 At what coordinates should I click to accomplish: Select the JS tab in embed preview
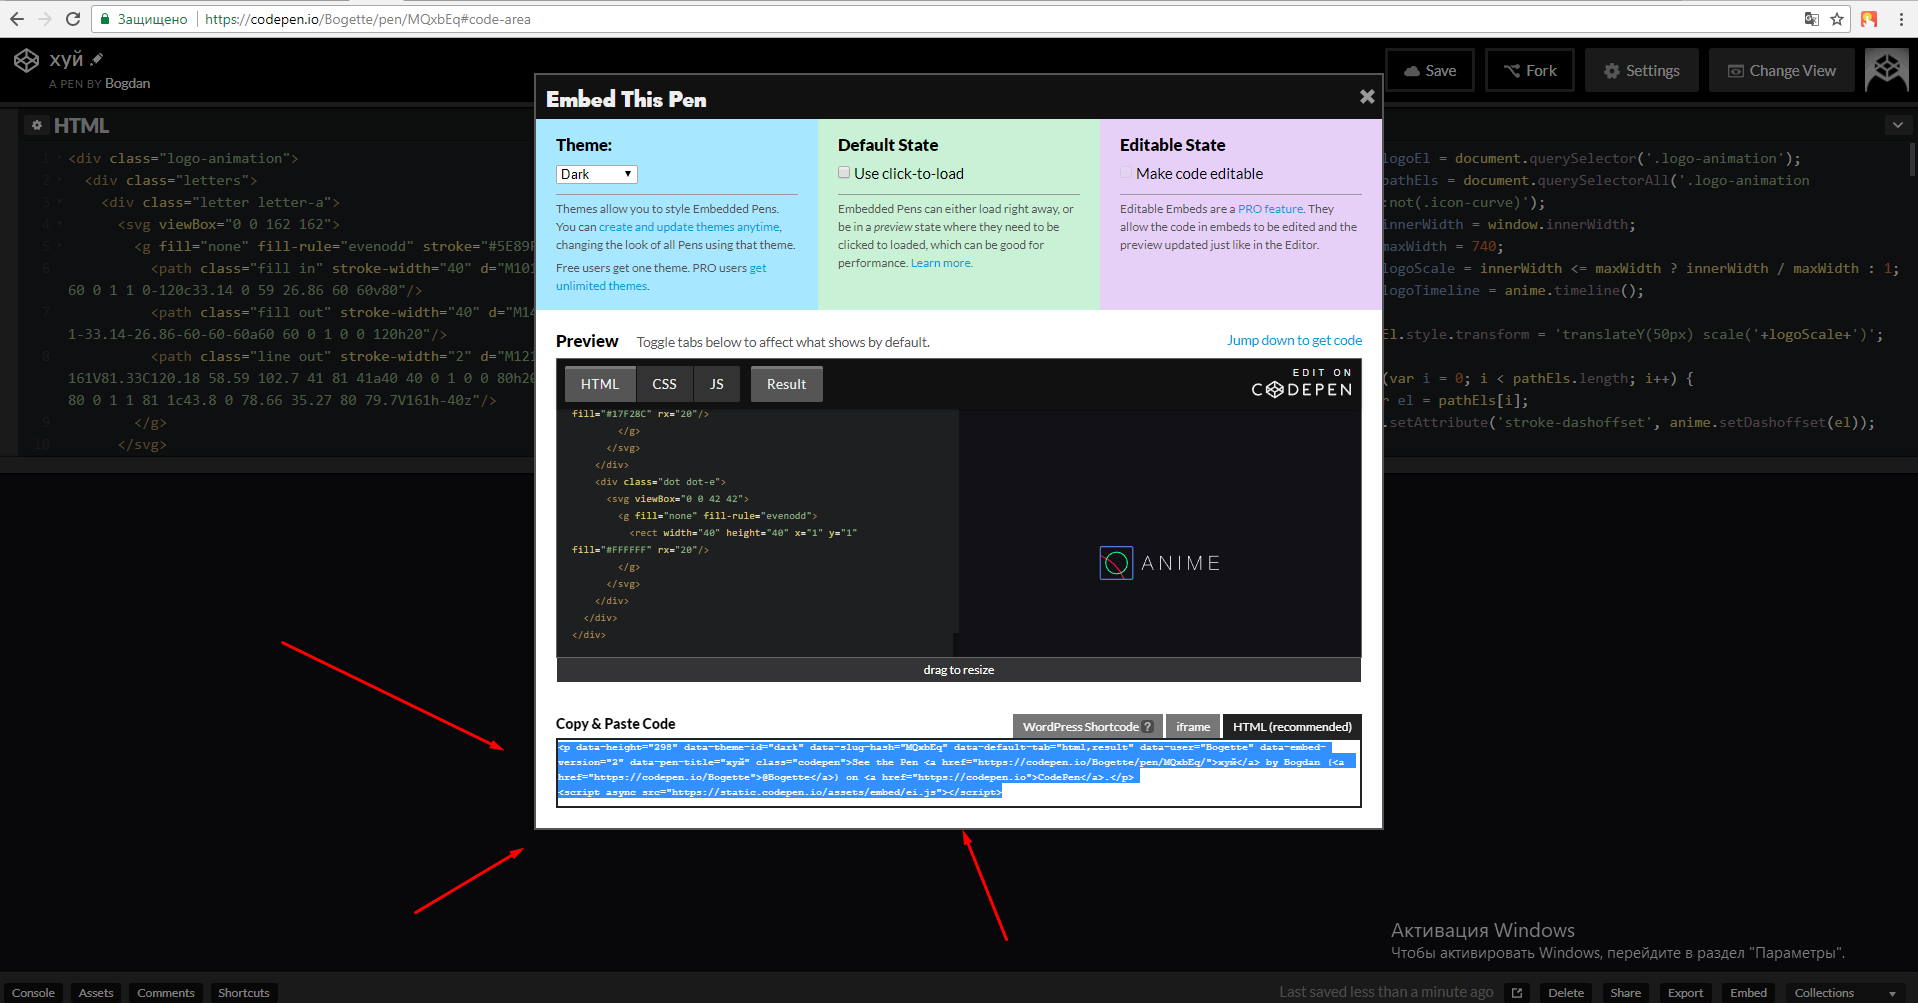coord(717,384)
